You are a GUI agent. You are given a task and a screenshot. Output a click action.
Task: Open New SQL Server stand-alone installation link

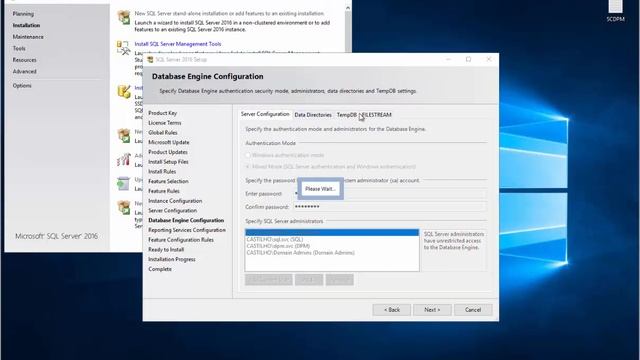click(229, 13)
